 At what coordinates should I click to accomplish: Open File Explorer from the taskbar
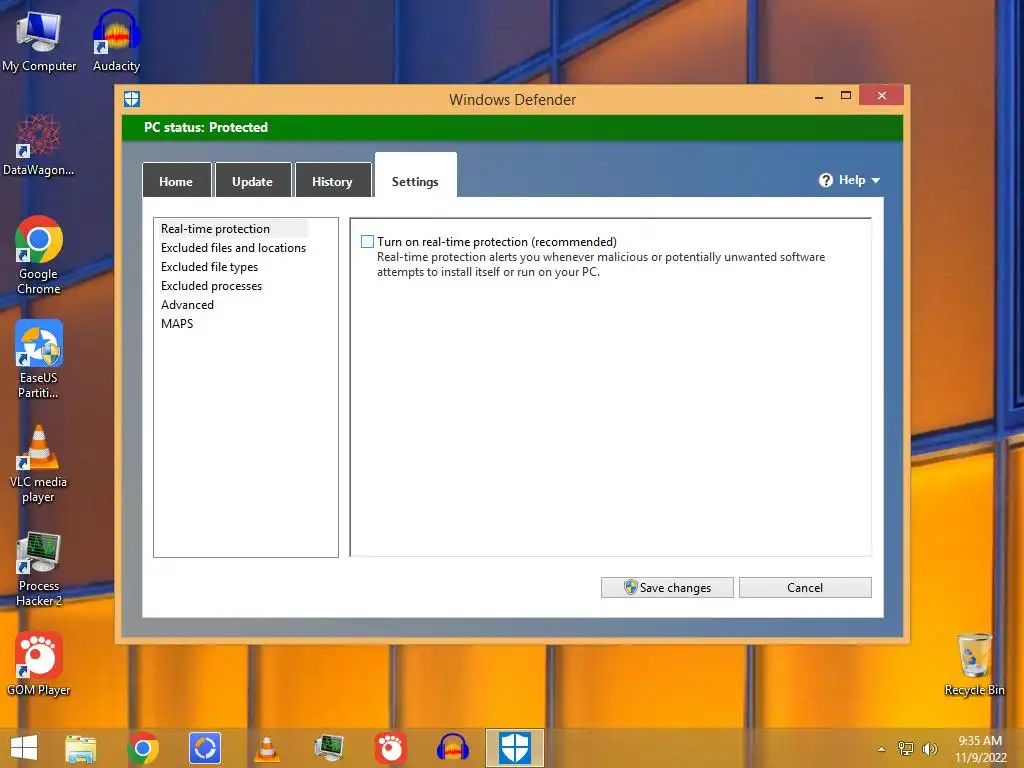[x=80, y=748]
